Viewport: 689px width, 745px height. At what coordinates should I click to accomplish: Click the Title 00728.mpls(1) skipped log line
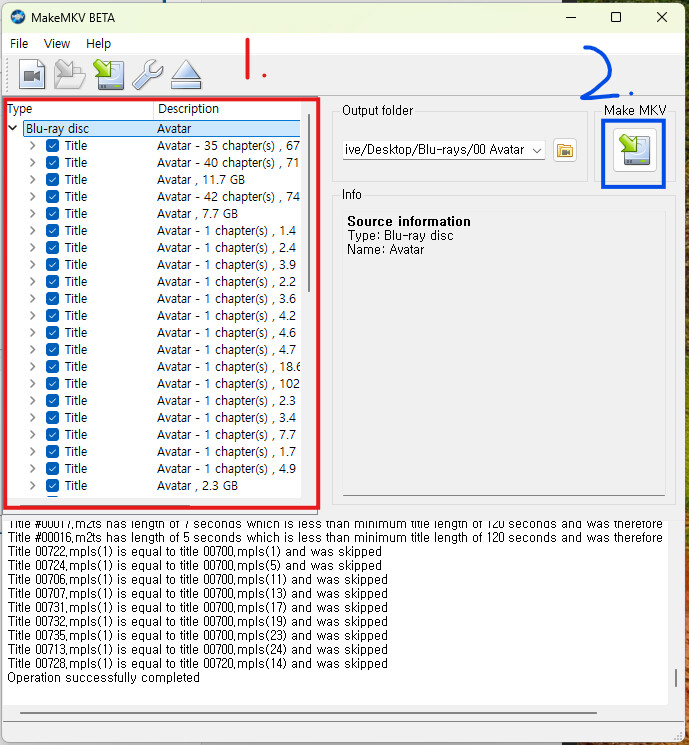coord(197,664)
